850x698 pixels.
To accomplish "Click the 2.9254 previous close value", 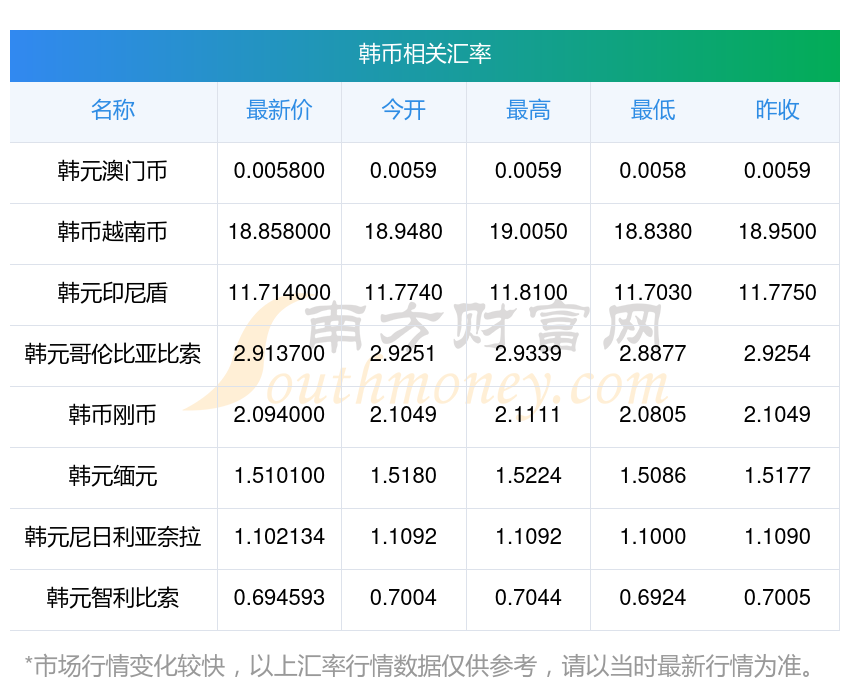I will click(x=777, y=354).
